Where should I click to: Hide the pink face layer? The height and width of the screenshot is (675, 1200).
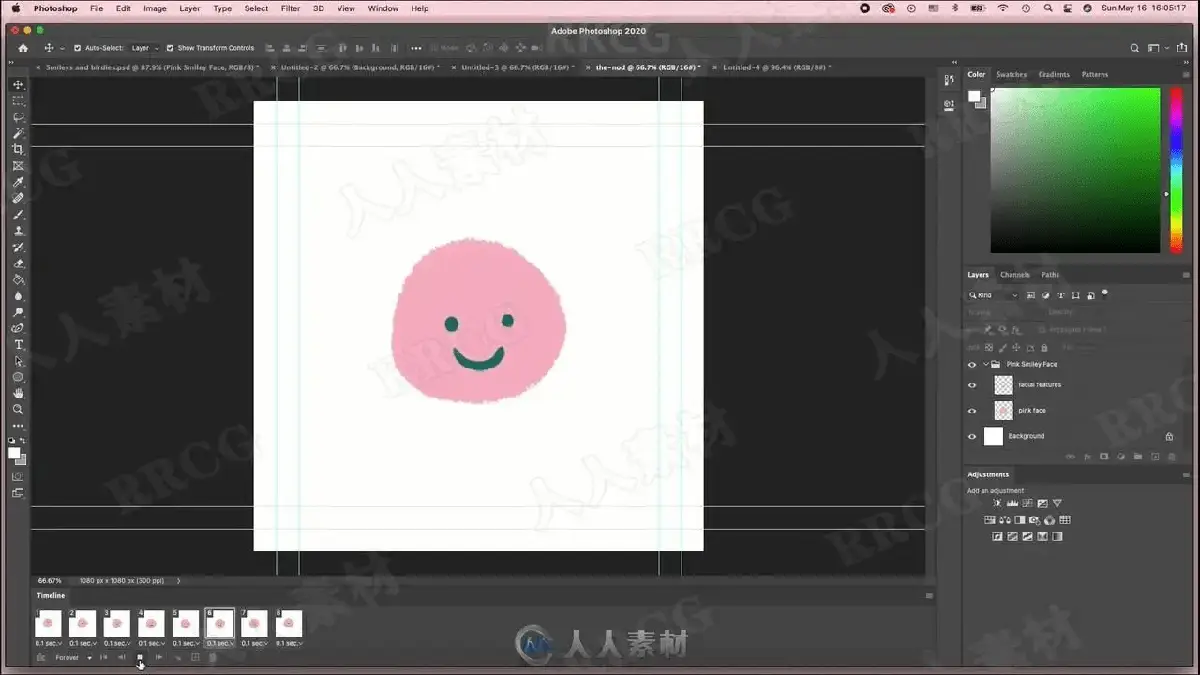972,411
